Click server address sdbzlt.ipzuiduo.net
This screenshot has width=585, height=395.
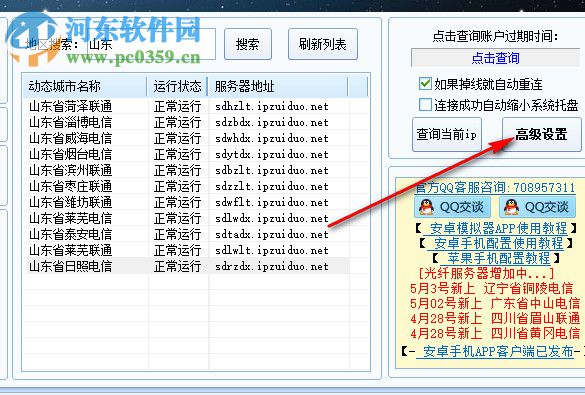point(272,171)
